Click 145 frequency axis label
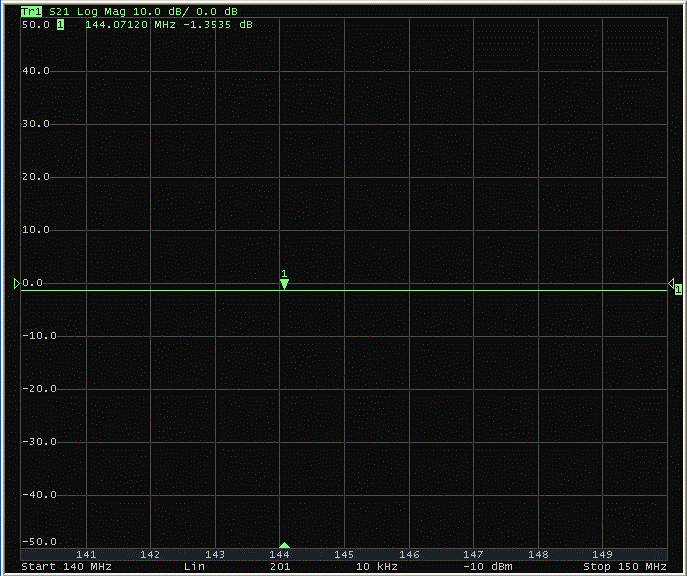This screenshot has height=576, width=687. pyautogui.click(x=344, y=555)
